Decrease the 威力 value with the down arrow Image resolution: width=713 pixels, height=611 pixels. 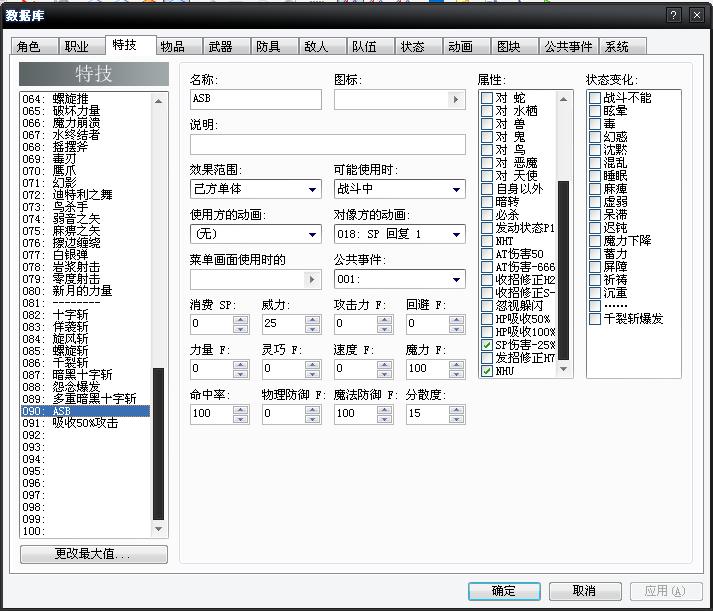click(x=312, y=329)
